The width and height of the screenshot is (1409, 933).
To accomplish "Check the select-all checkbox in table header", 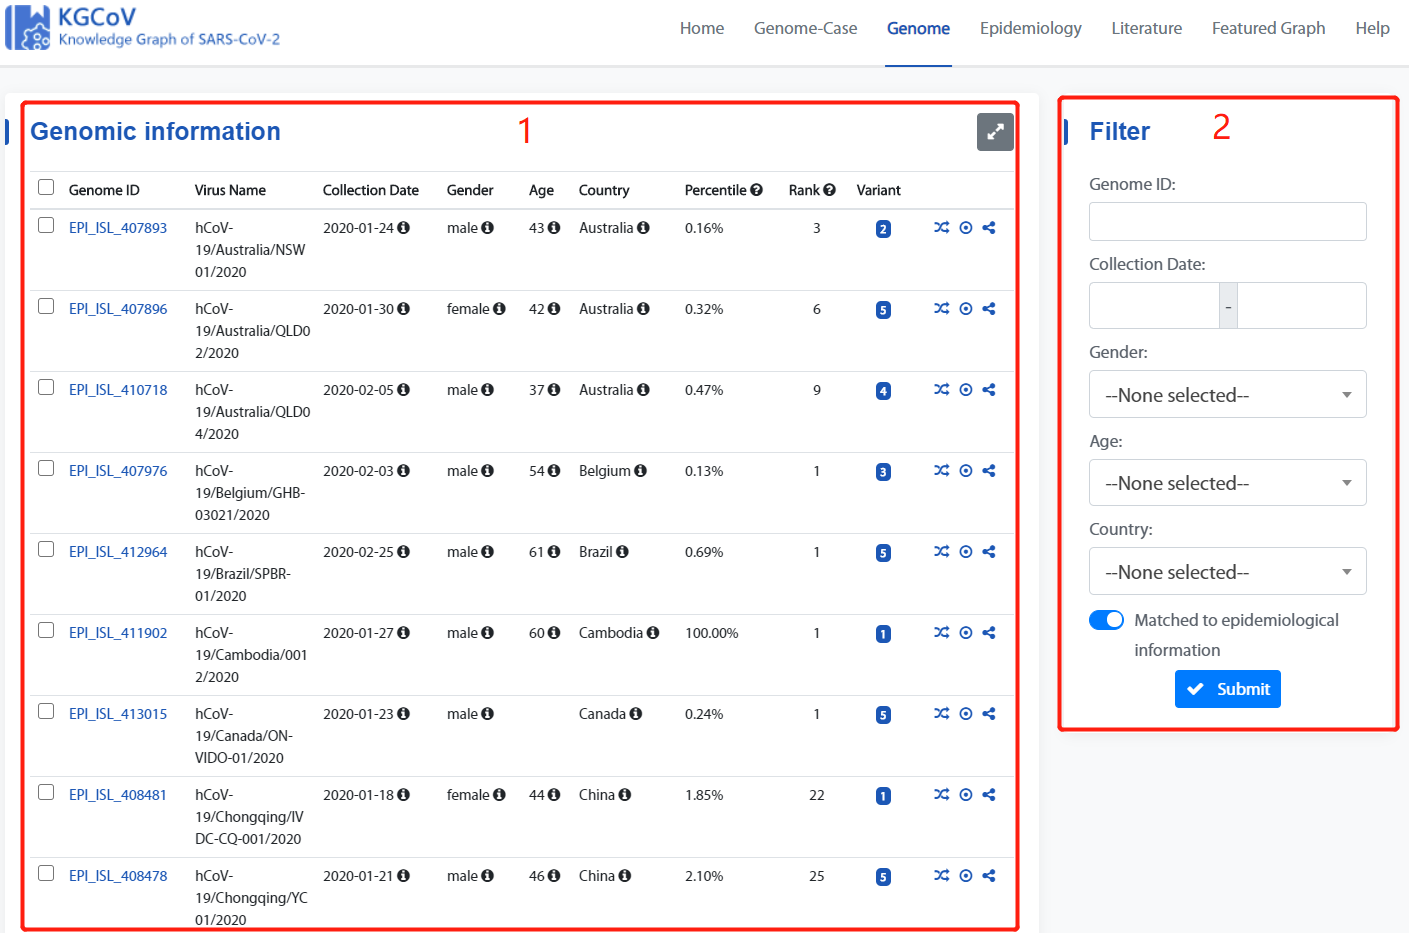I will click(x=46, y=188).
